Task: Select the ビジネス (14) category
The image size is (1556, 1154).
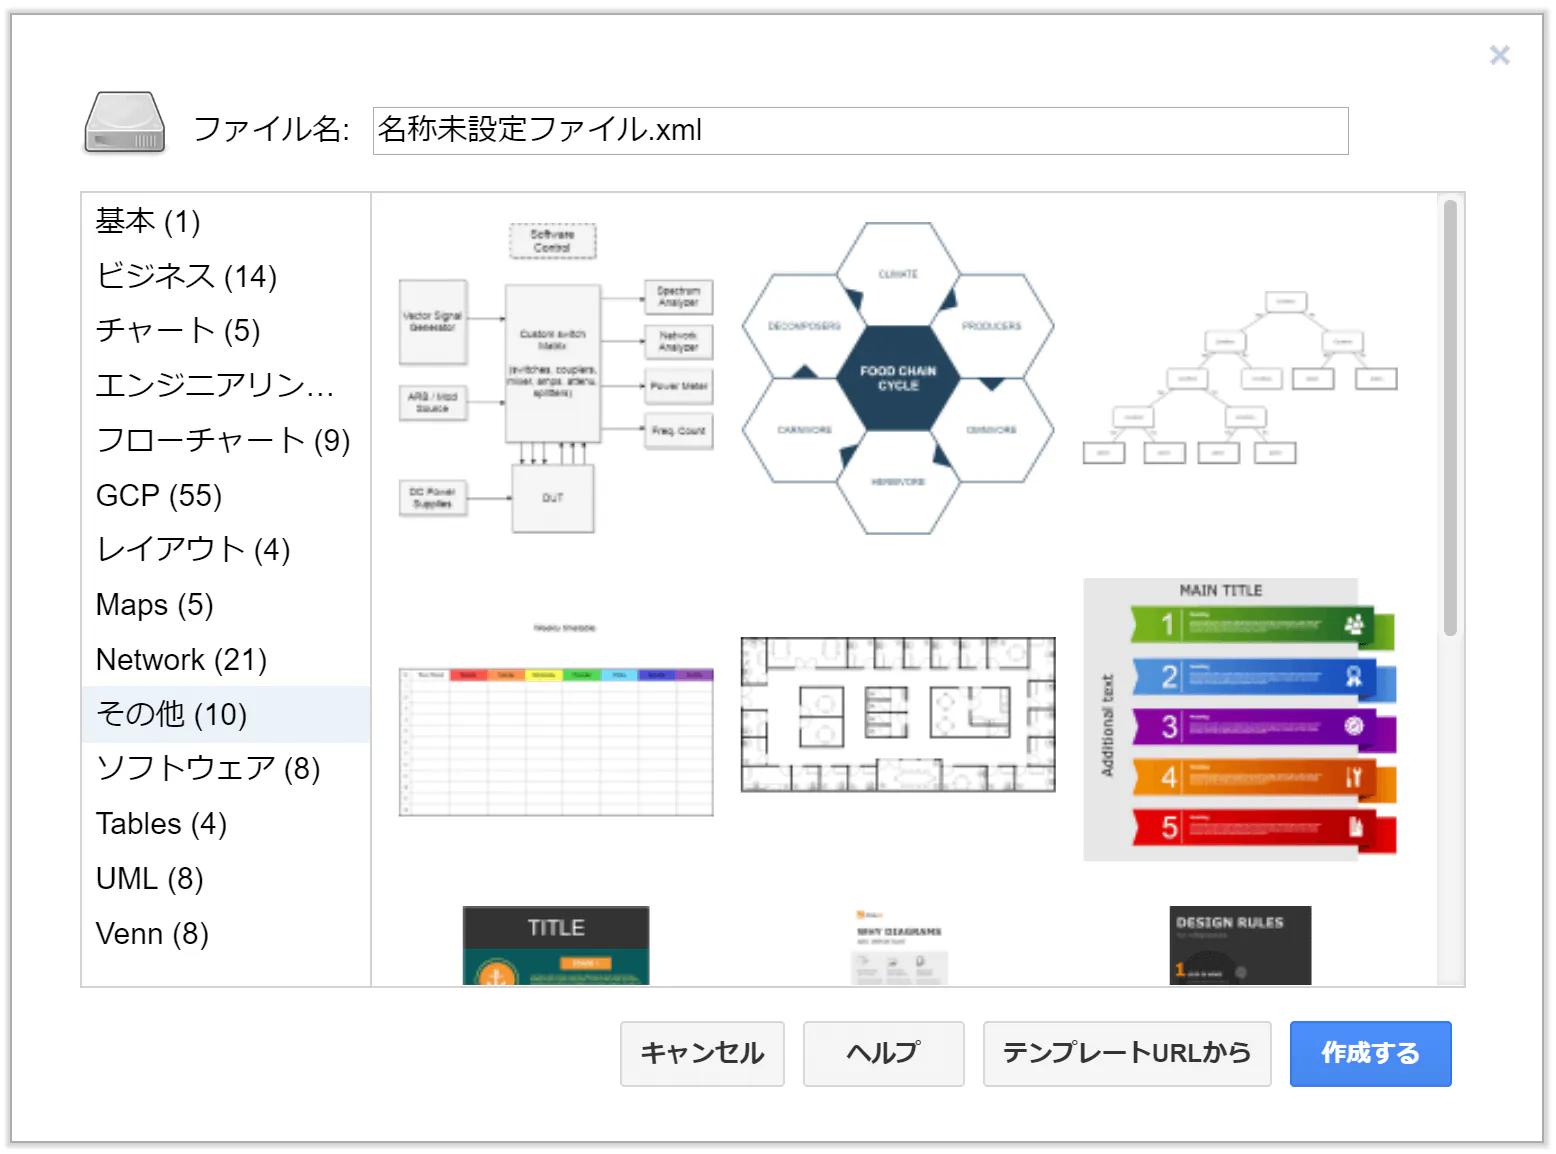Action: pos(226,276)
